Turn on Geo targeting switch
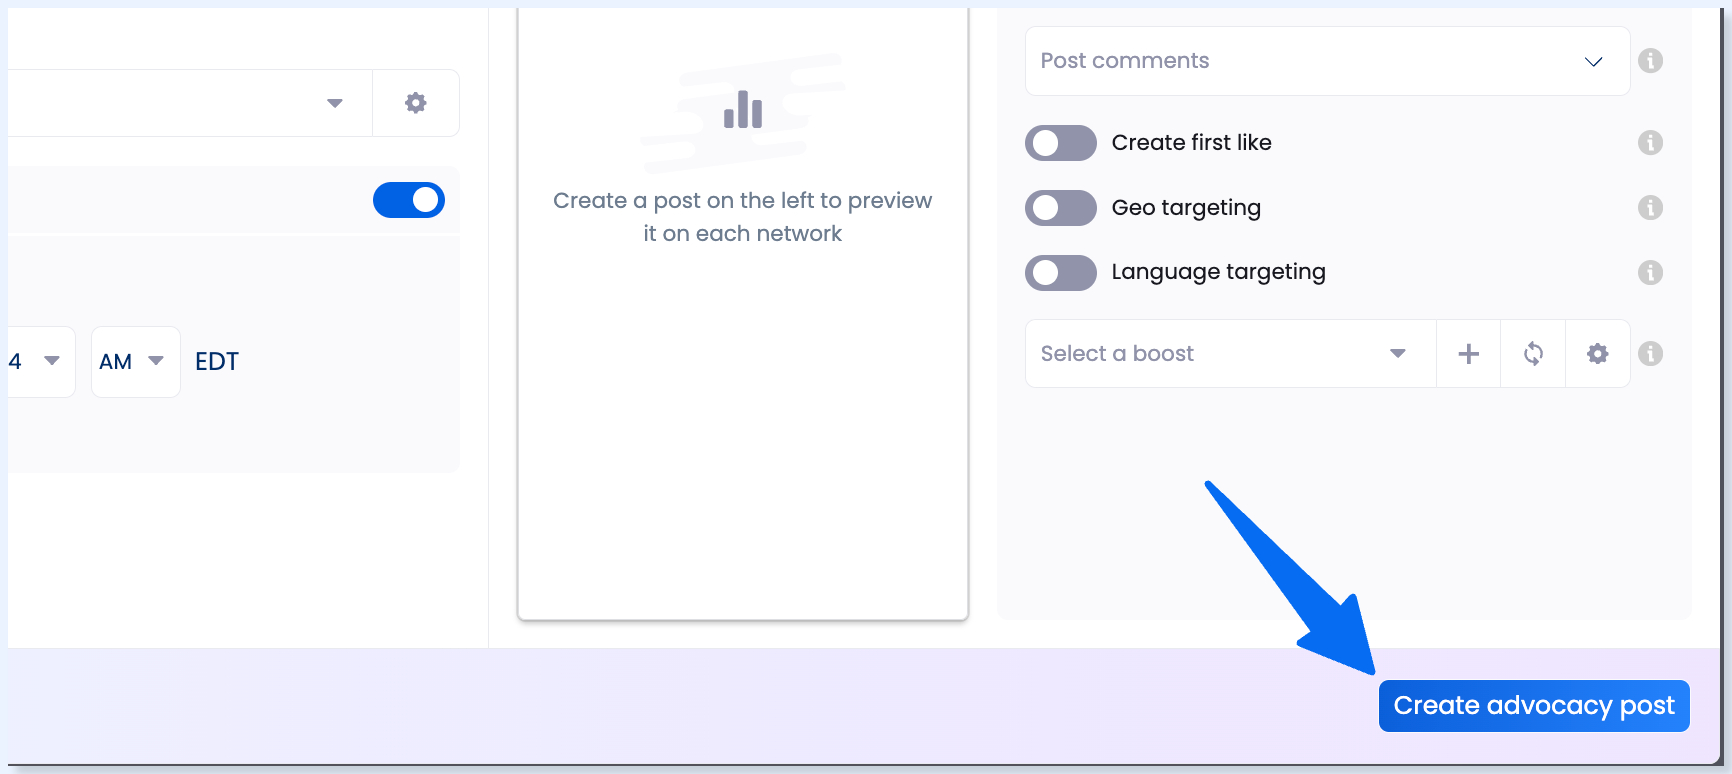This screenshot has width=1732, height=774. [1061, 208]
